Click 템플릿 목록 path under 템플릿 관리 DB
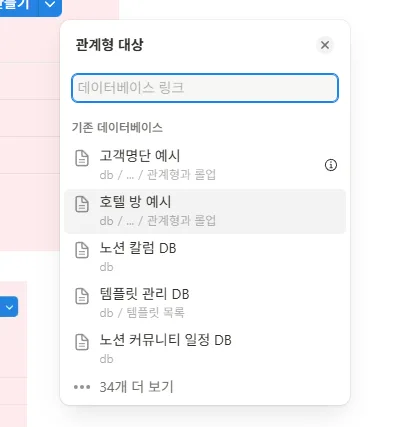405x427 pixels. click(155, 313)
